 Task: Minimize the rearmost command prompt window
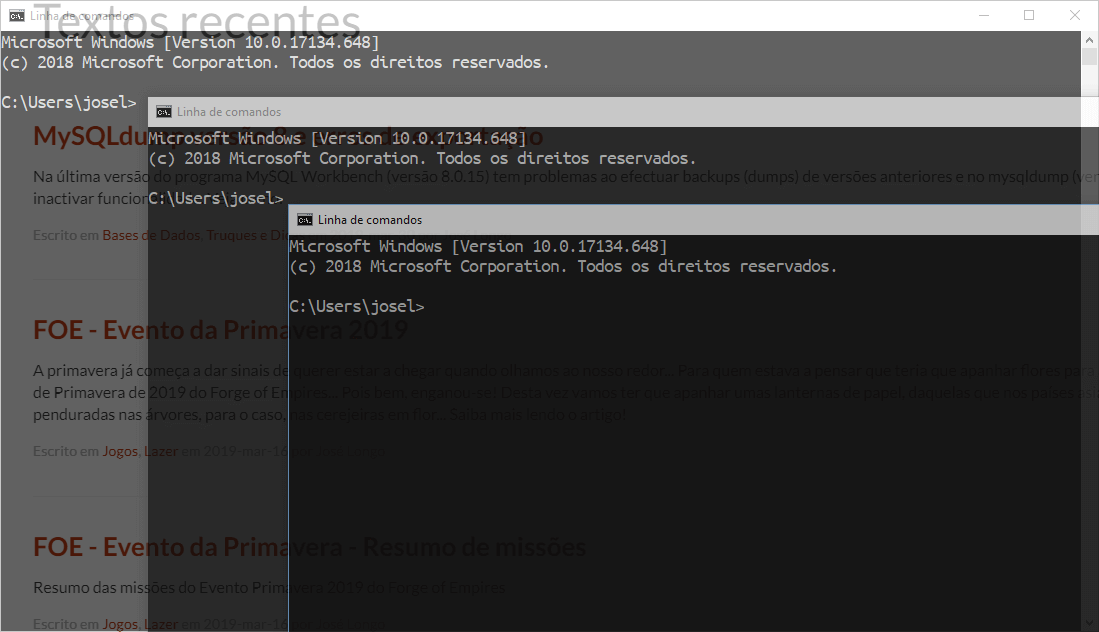[x=983, y=15]
